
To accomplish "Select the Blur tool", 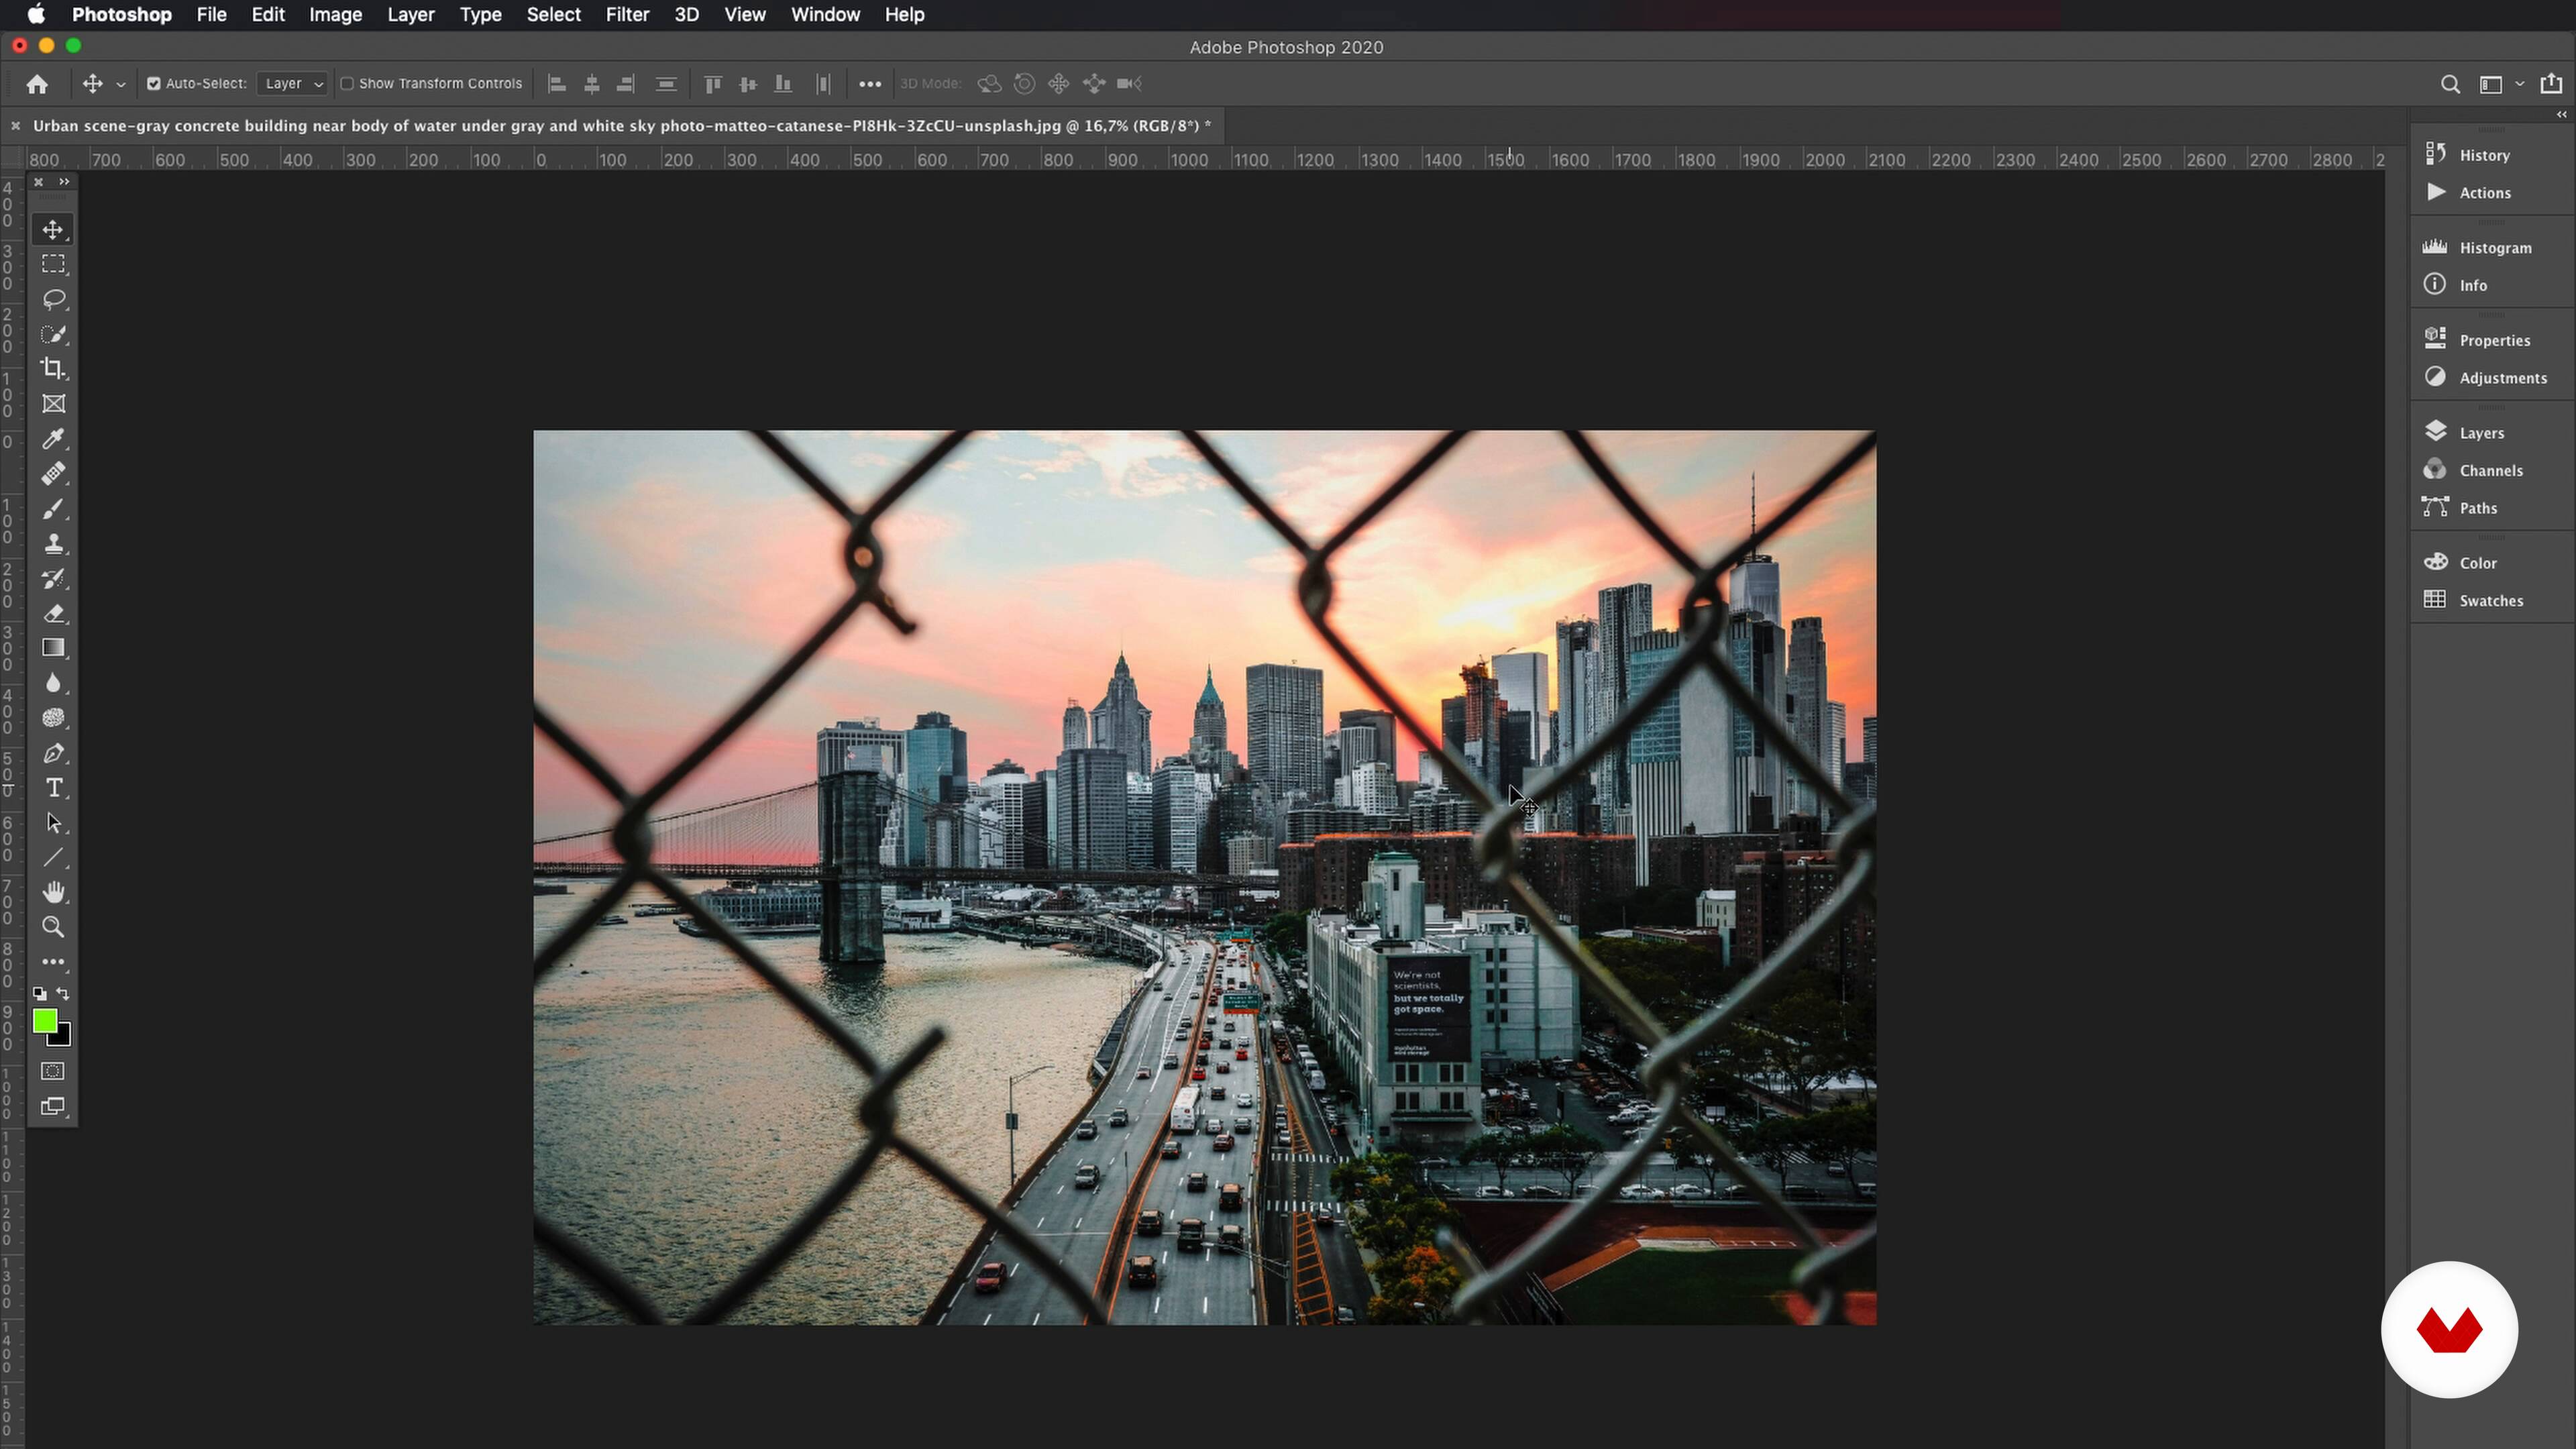I will click(53, 683).
